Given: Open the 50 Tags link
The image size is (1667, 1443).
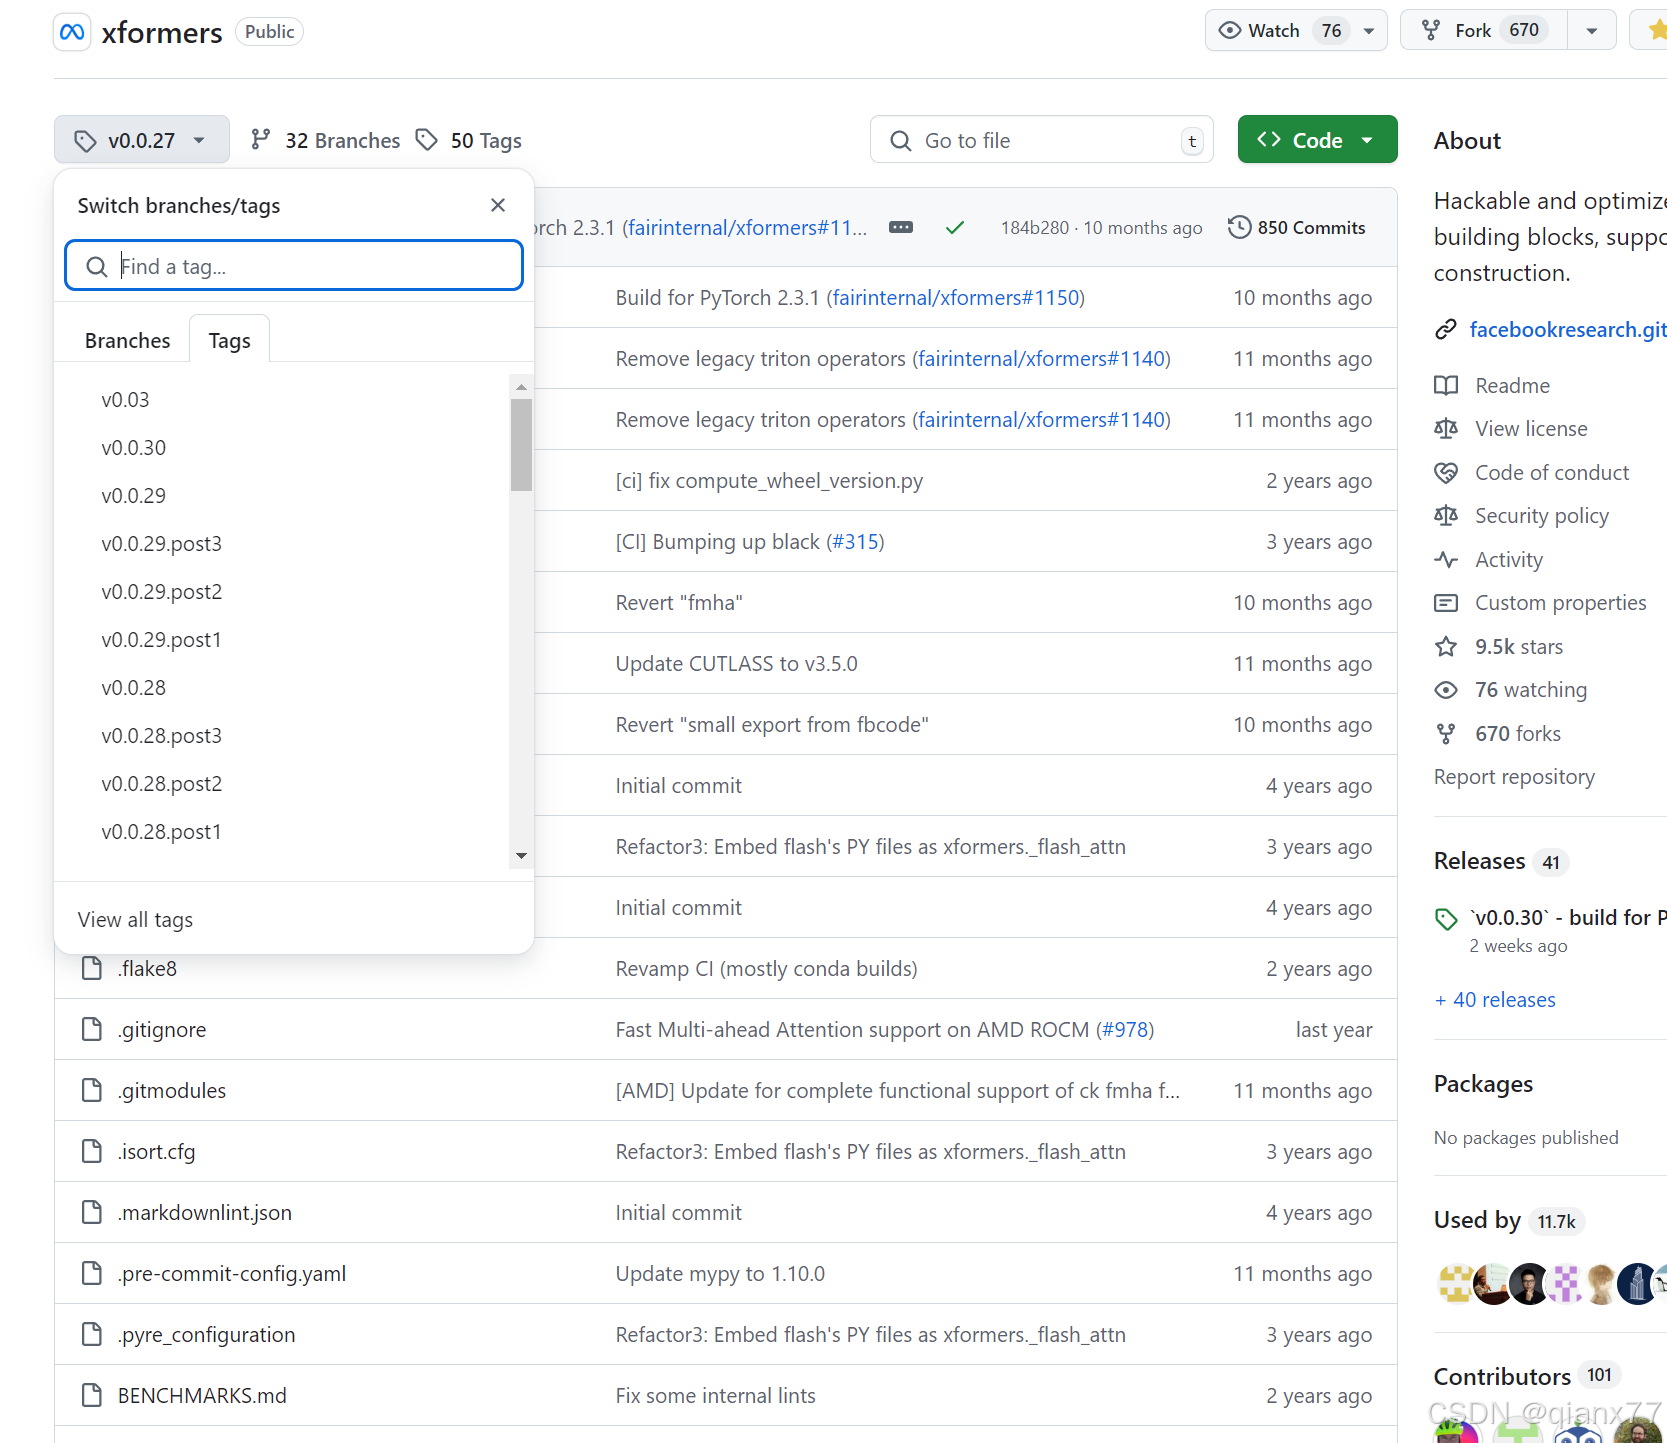Looking at the screenshot, I should click(469, 140).
